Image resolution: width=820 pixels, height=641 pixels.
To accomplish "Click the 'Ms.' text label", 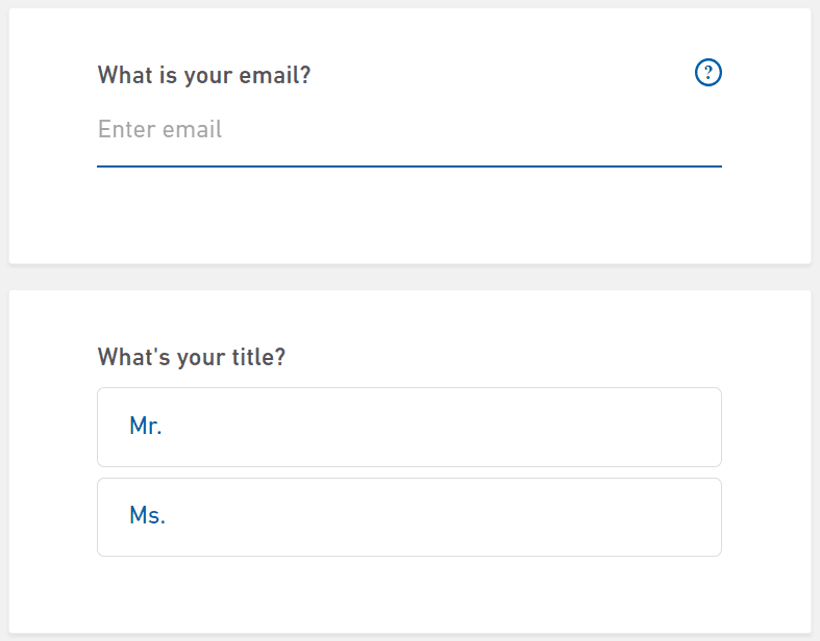I will (x=147, y=517).
